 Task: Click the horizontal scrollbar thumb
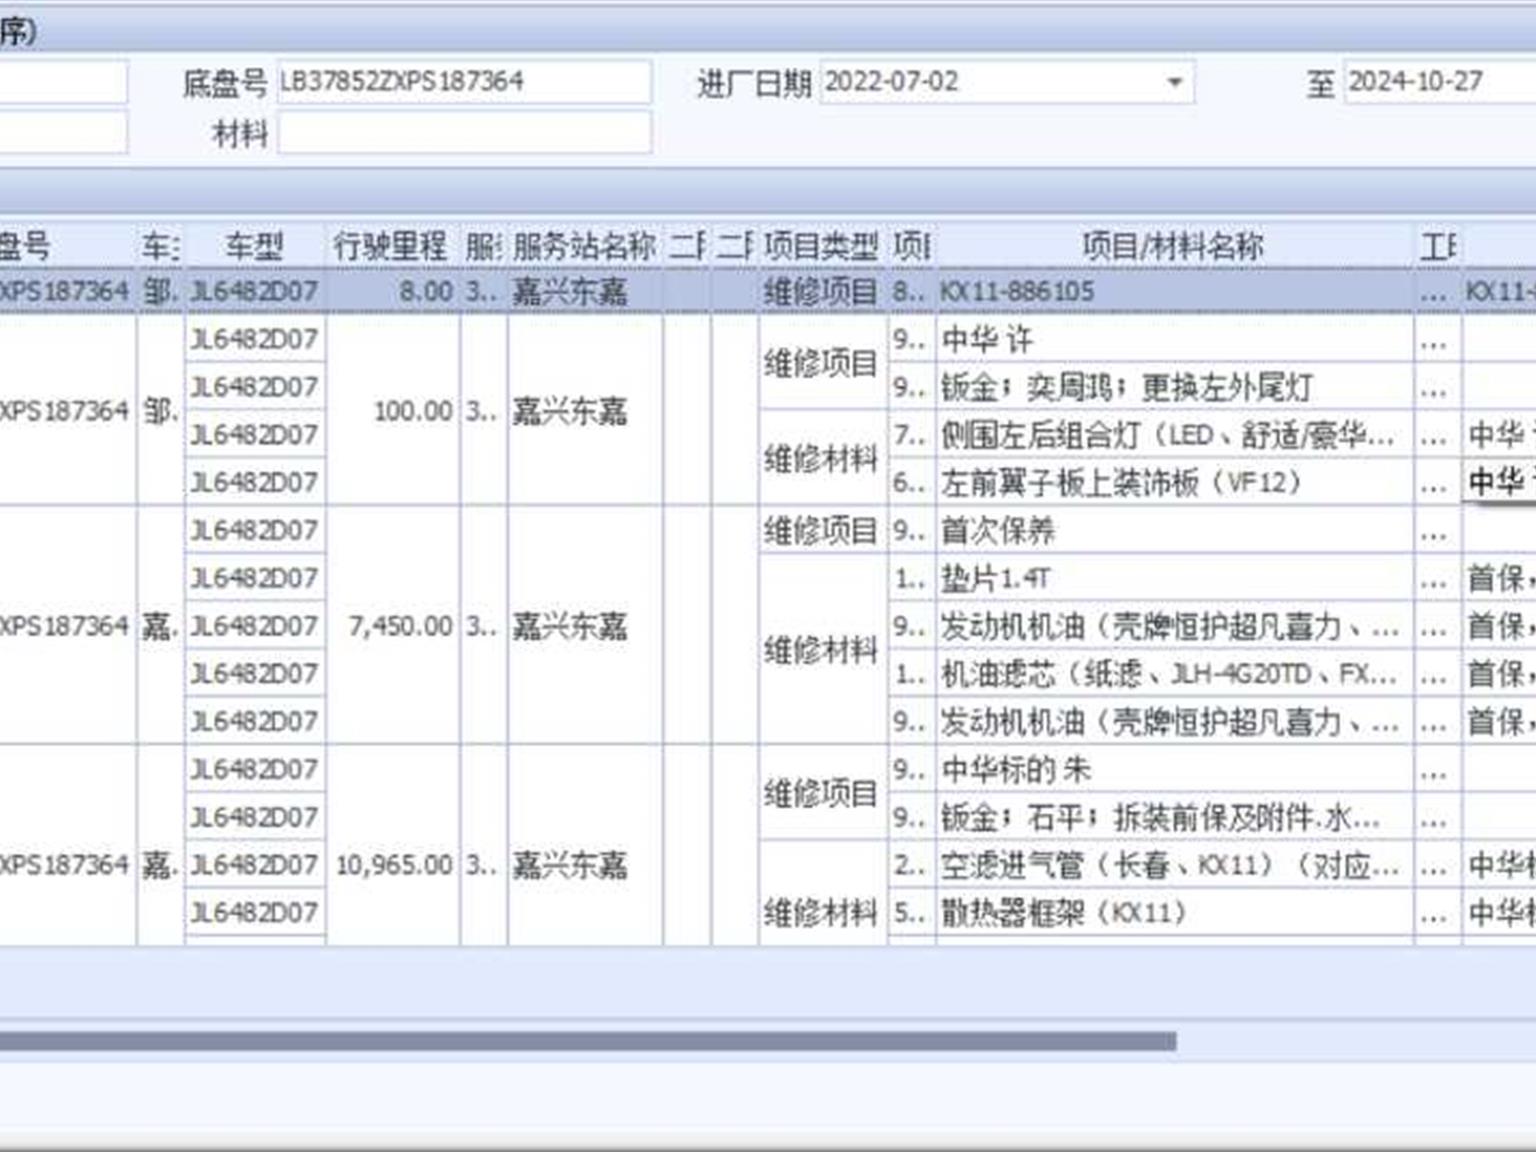click(x=588, y=1041)
